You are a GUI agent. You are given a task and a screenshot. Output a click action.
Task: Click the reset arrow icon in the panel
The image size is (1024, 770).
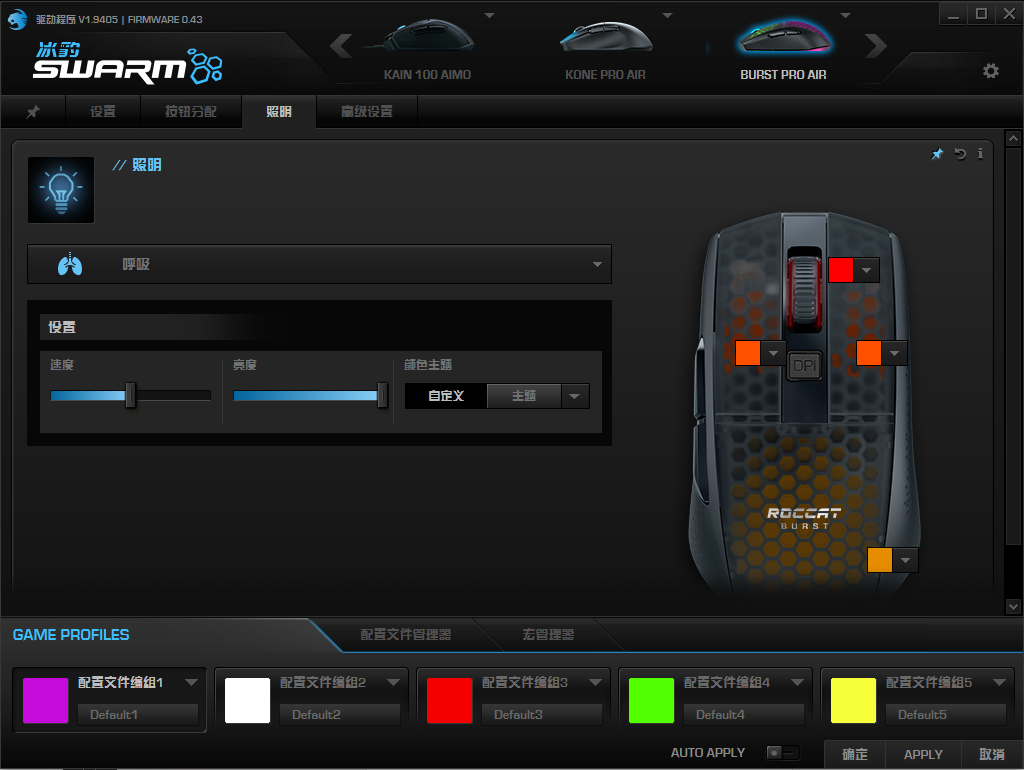pos(960,154)
